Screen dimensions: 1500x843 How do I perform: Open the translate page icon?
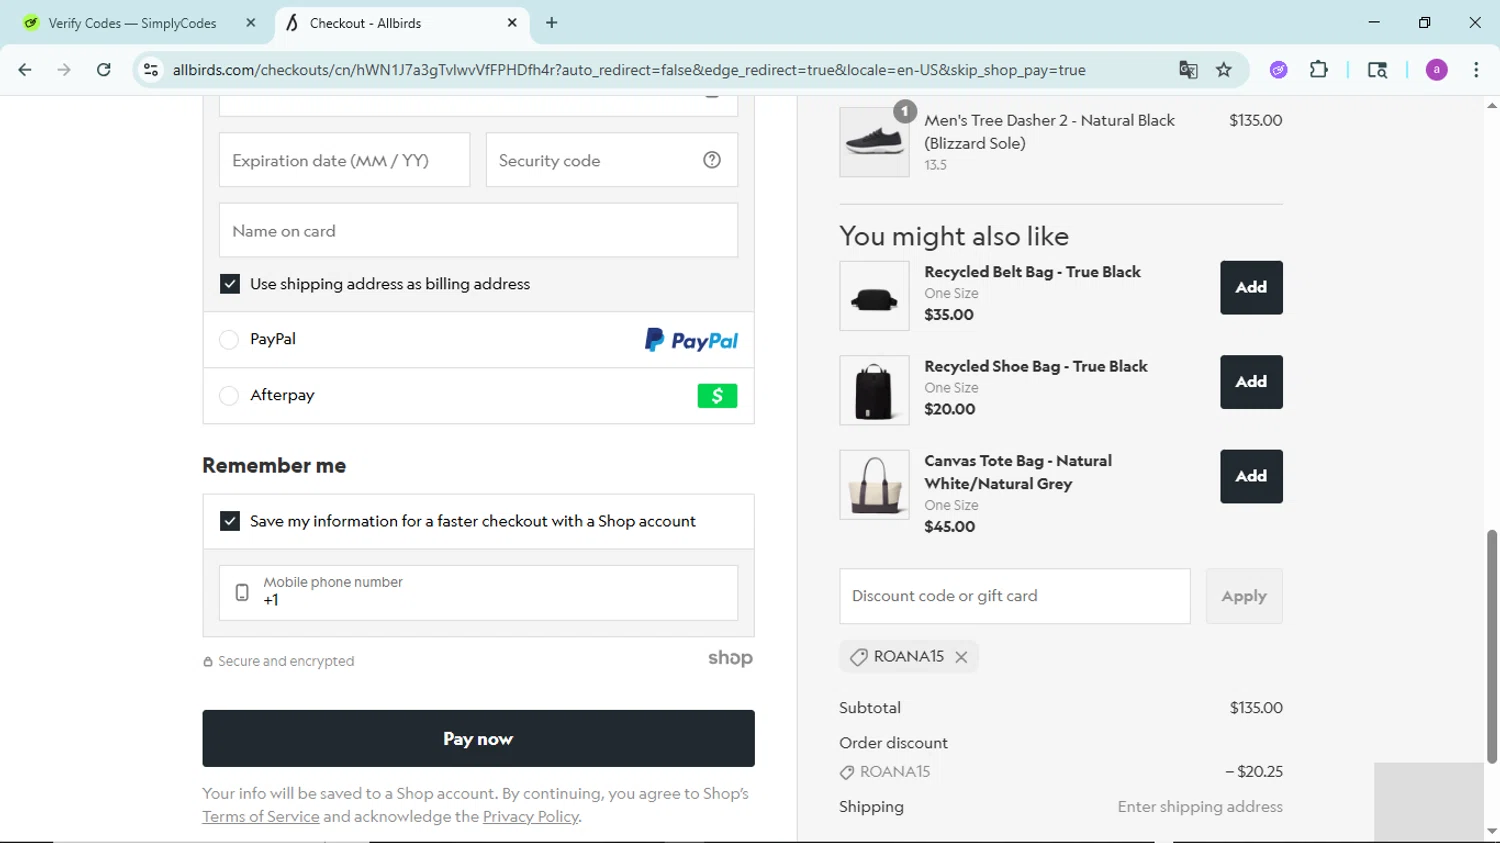[1188, 70]
